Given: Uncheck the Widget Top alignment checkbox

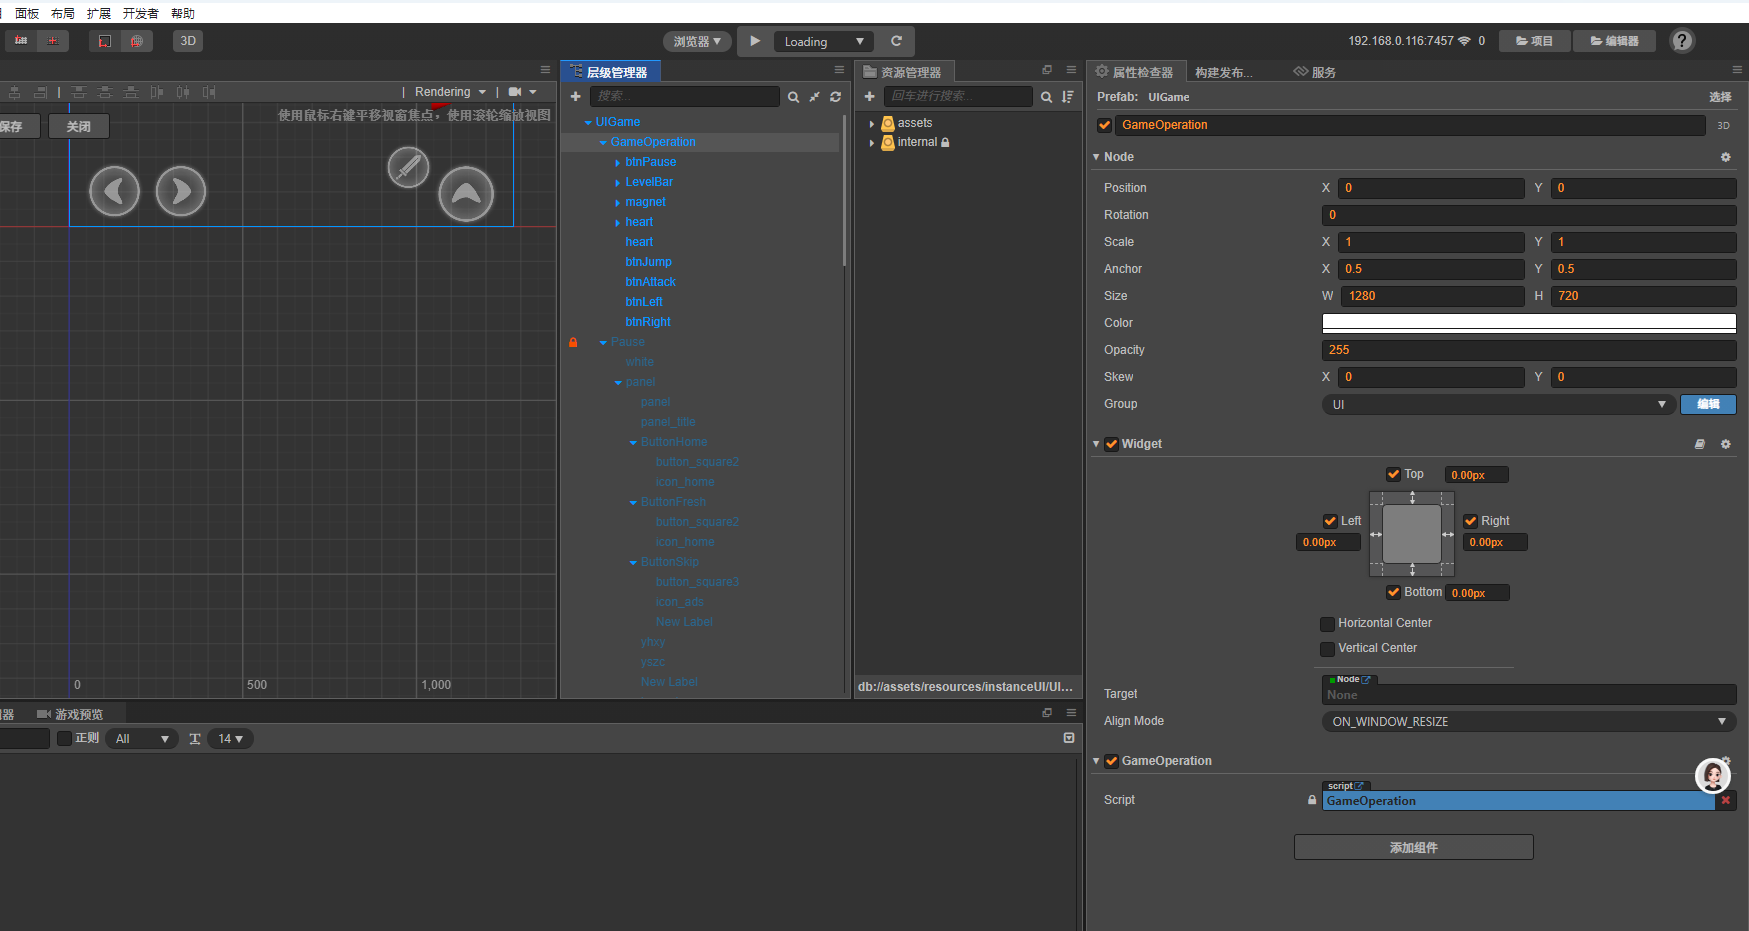Looking at the screenshot, I should point(1393,474).
